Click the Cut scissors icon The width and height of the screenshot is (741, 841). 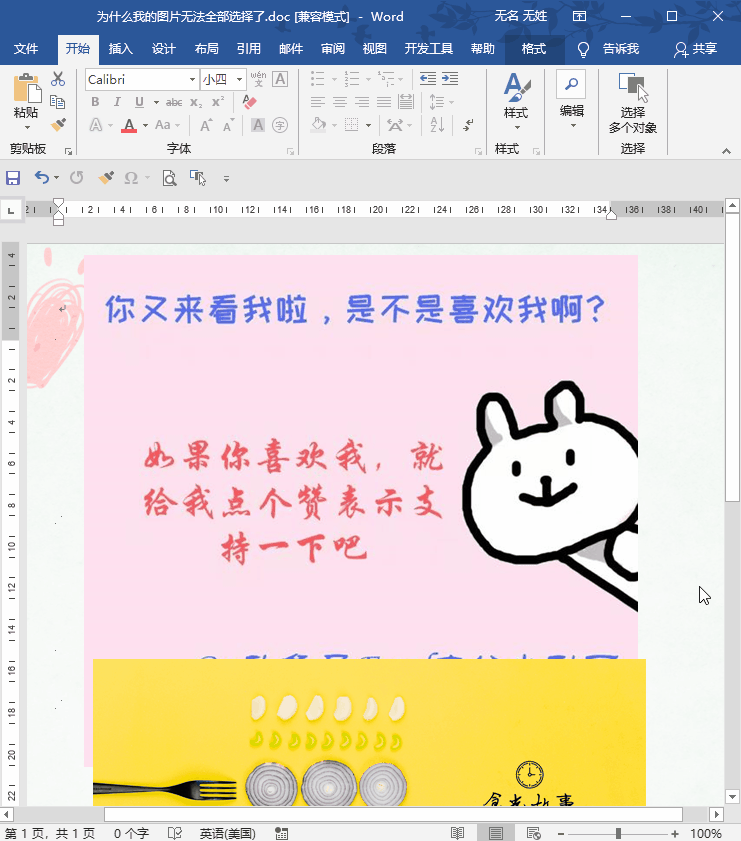tap(58, 79)
